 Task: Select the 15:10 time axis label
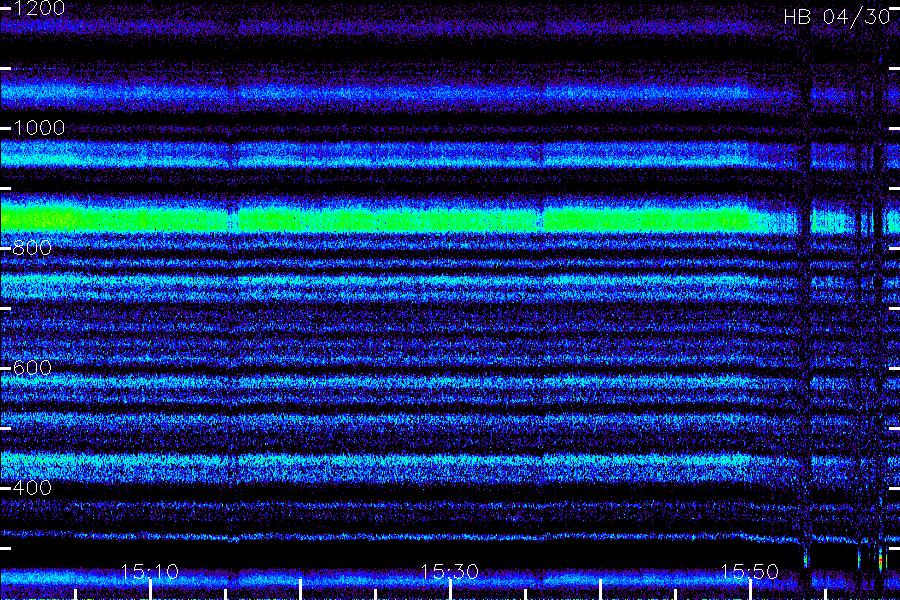coord(149,571)
